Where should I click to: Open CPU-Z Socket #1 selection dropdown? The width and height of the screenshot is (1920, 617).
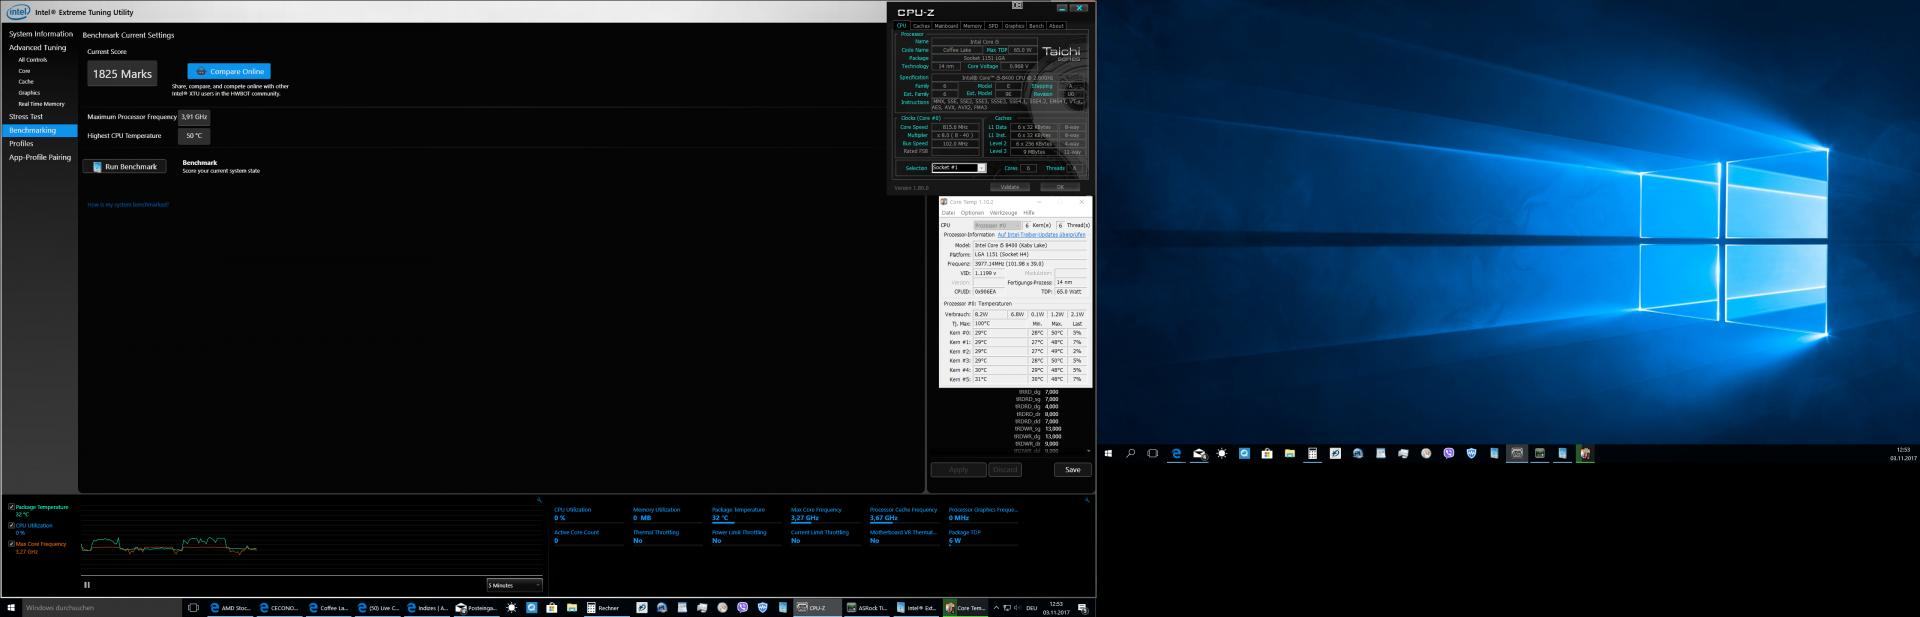point(959,167)
